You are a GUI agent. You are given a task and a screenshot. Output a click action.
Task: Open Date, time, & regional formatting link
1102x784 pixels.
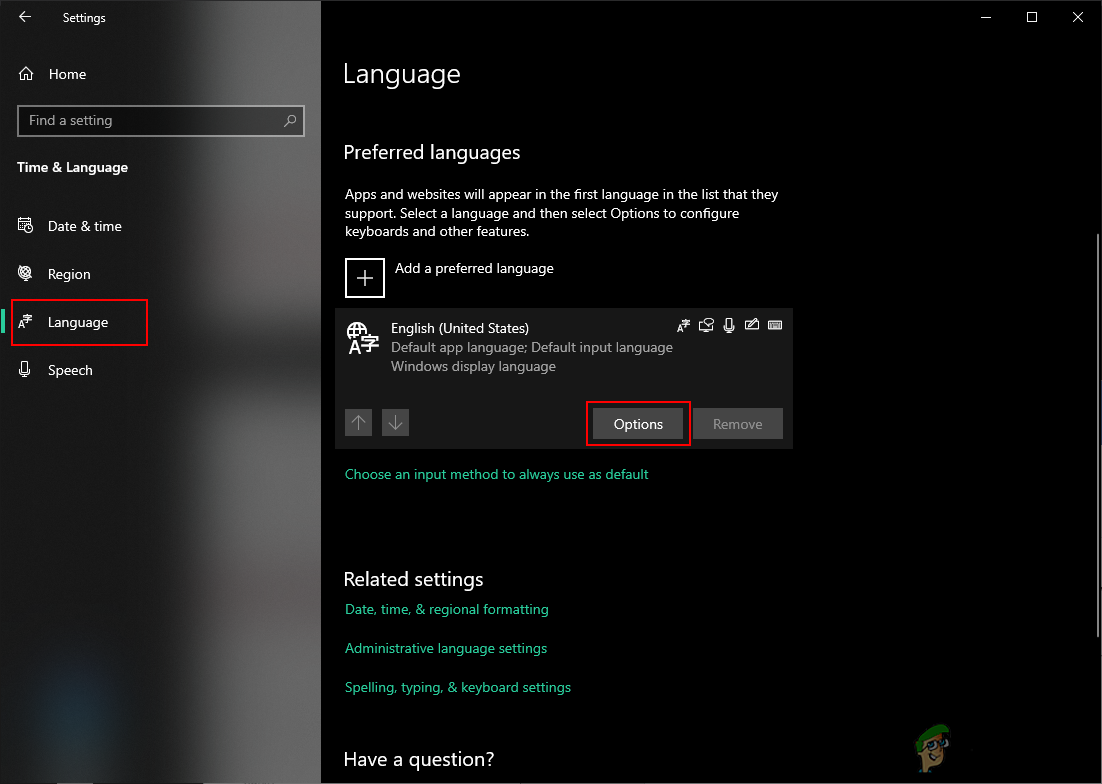coord(446,609)
